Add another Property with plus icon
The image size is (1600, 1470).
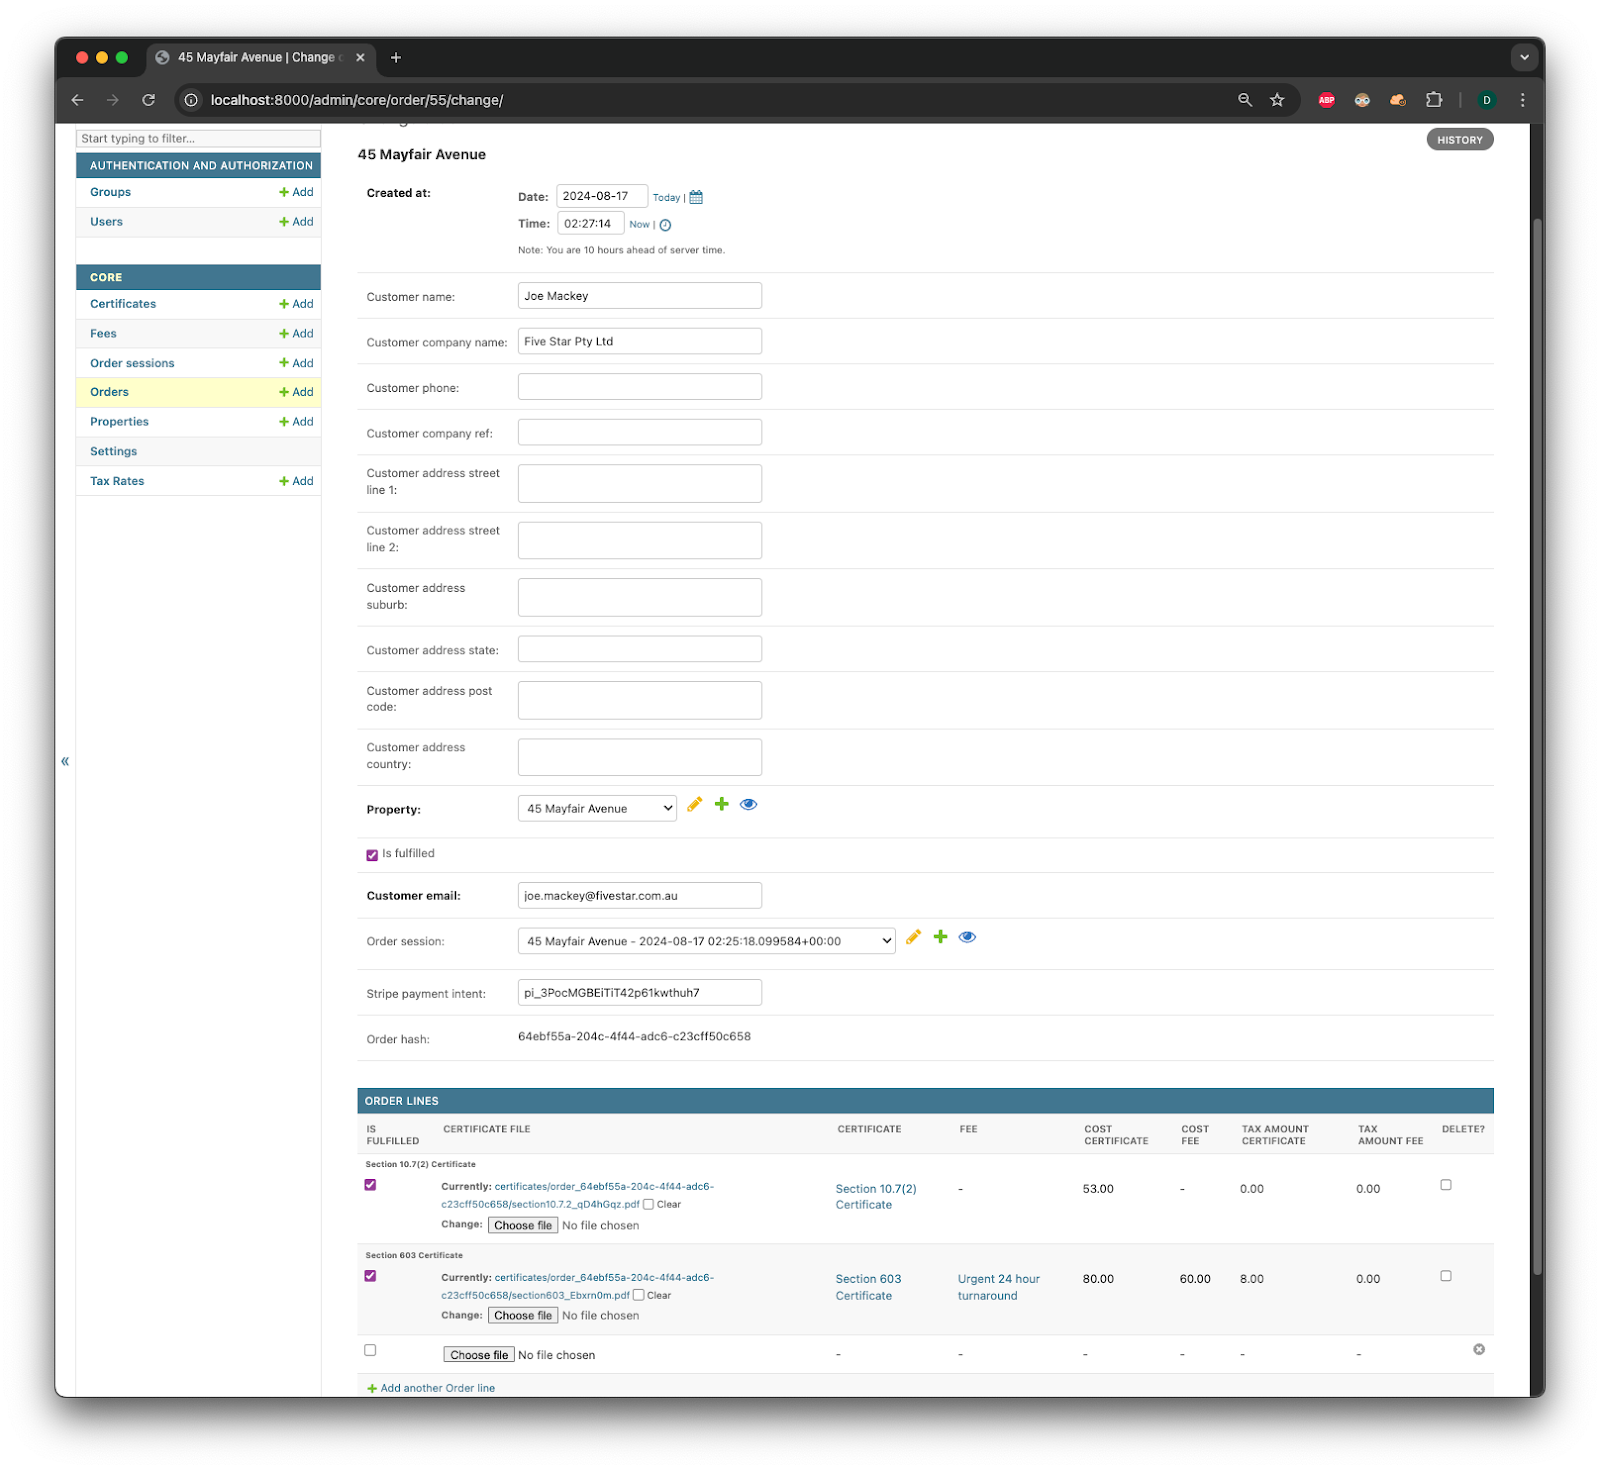(x=721, y=804)
